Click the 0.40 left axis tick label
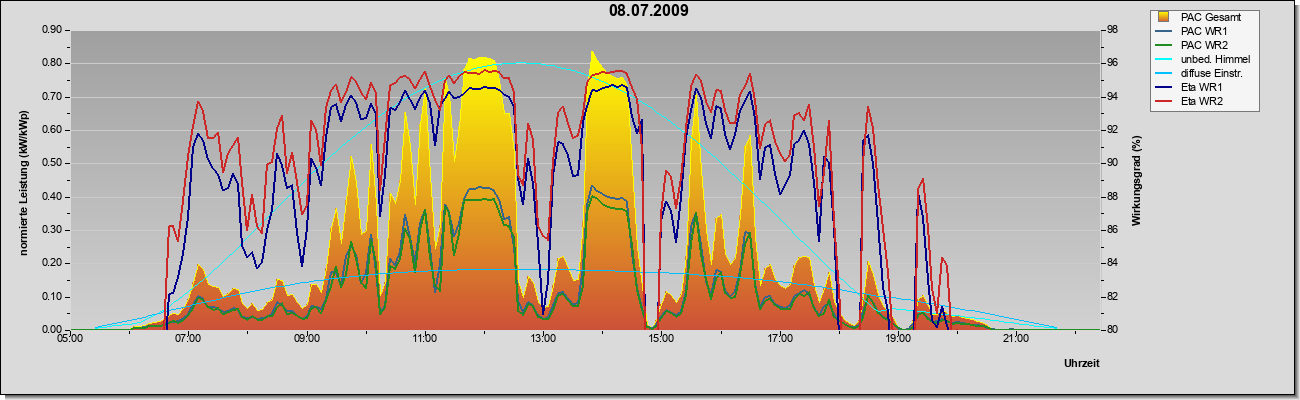Screen dimensions: 1300x400 point(53,197)
